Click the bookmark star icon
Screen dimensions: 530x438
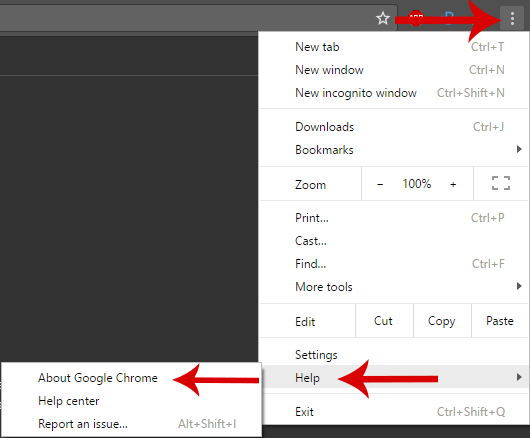point(383,18)
